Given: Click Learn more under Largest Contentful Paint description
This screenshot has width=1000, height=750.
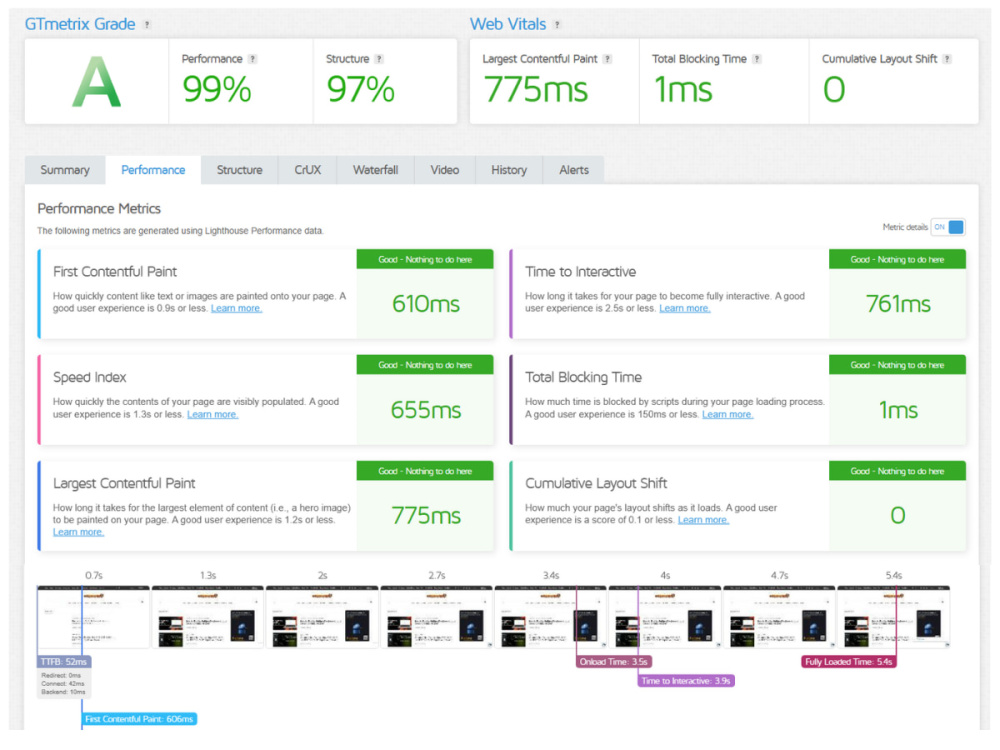Looking at the screenshot, I should click(78, 533).
